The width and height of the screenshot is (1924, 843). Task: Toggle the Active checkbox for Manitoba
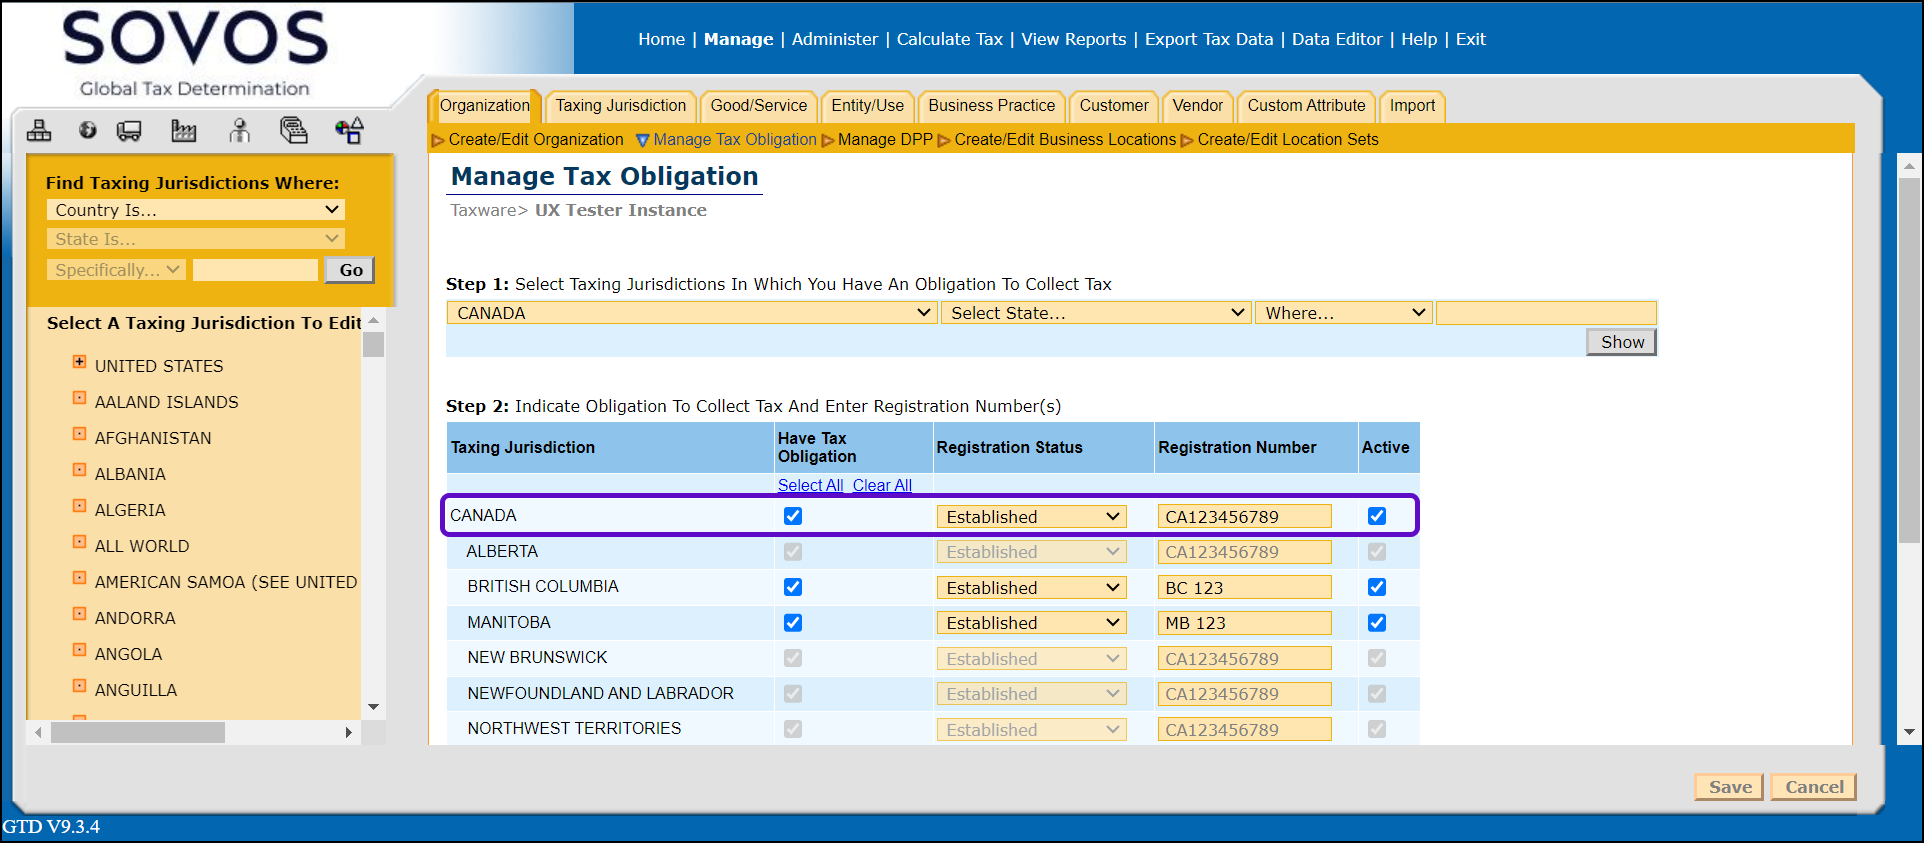pyautogui.click(x=1377, y=623)
